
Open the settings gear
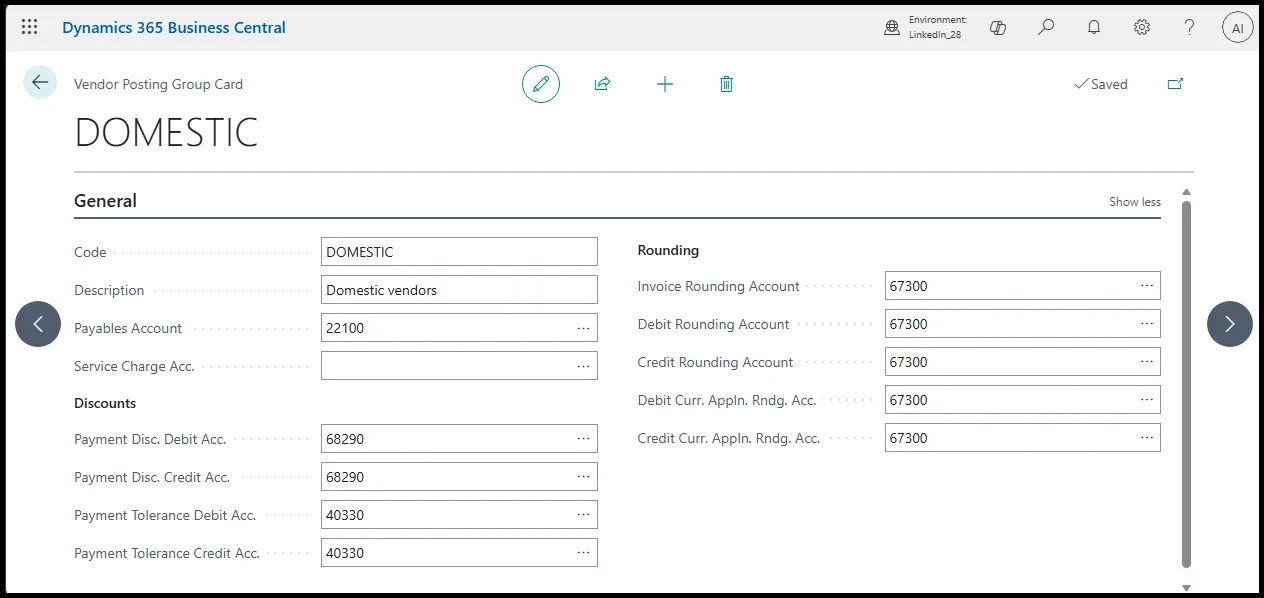click(1142, 28)
